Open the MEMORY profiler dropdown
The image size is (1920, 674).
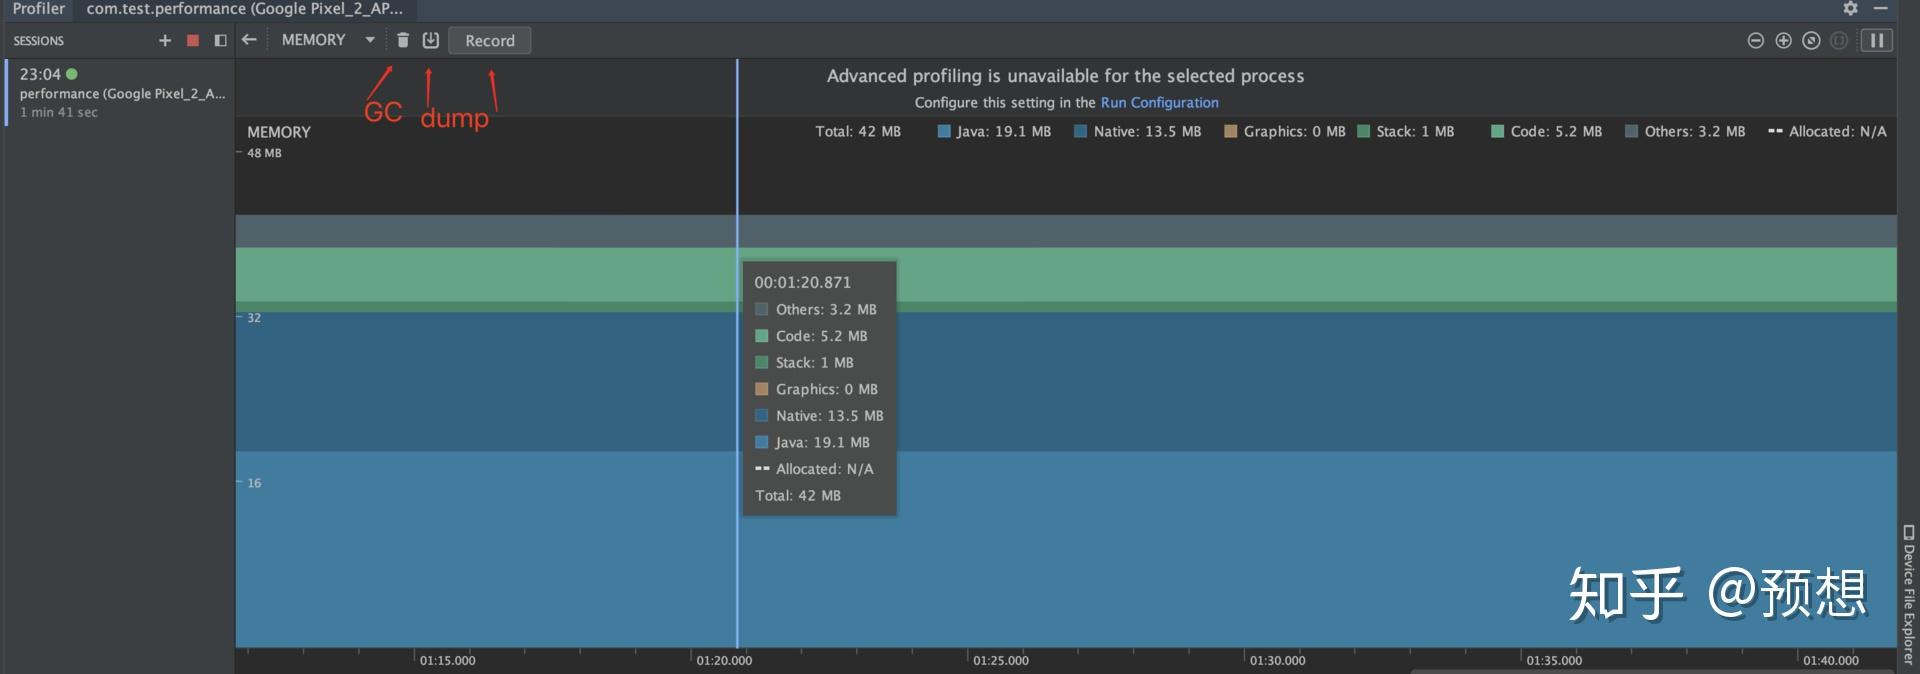(x=328, y=40)
